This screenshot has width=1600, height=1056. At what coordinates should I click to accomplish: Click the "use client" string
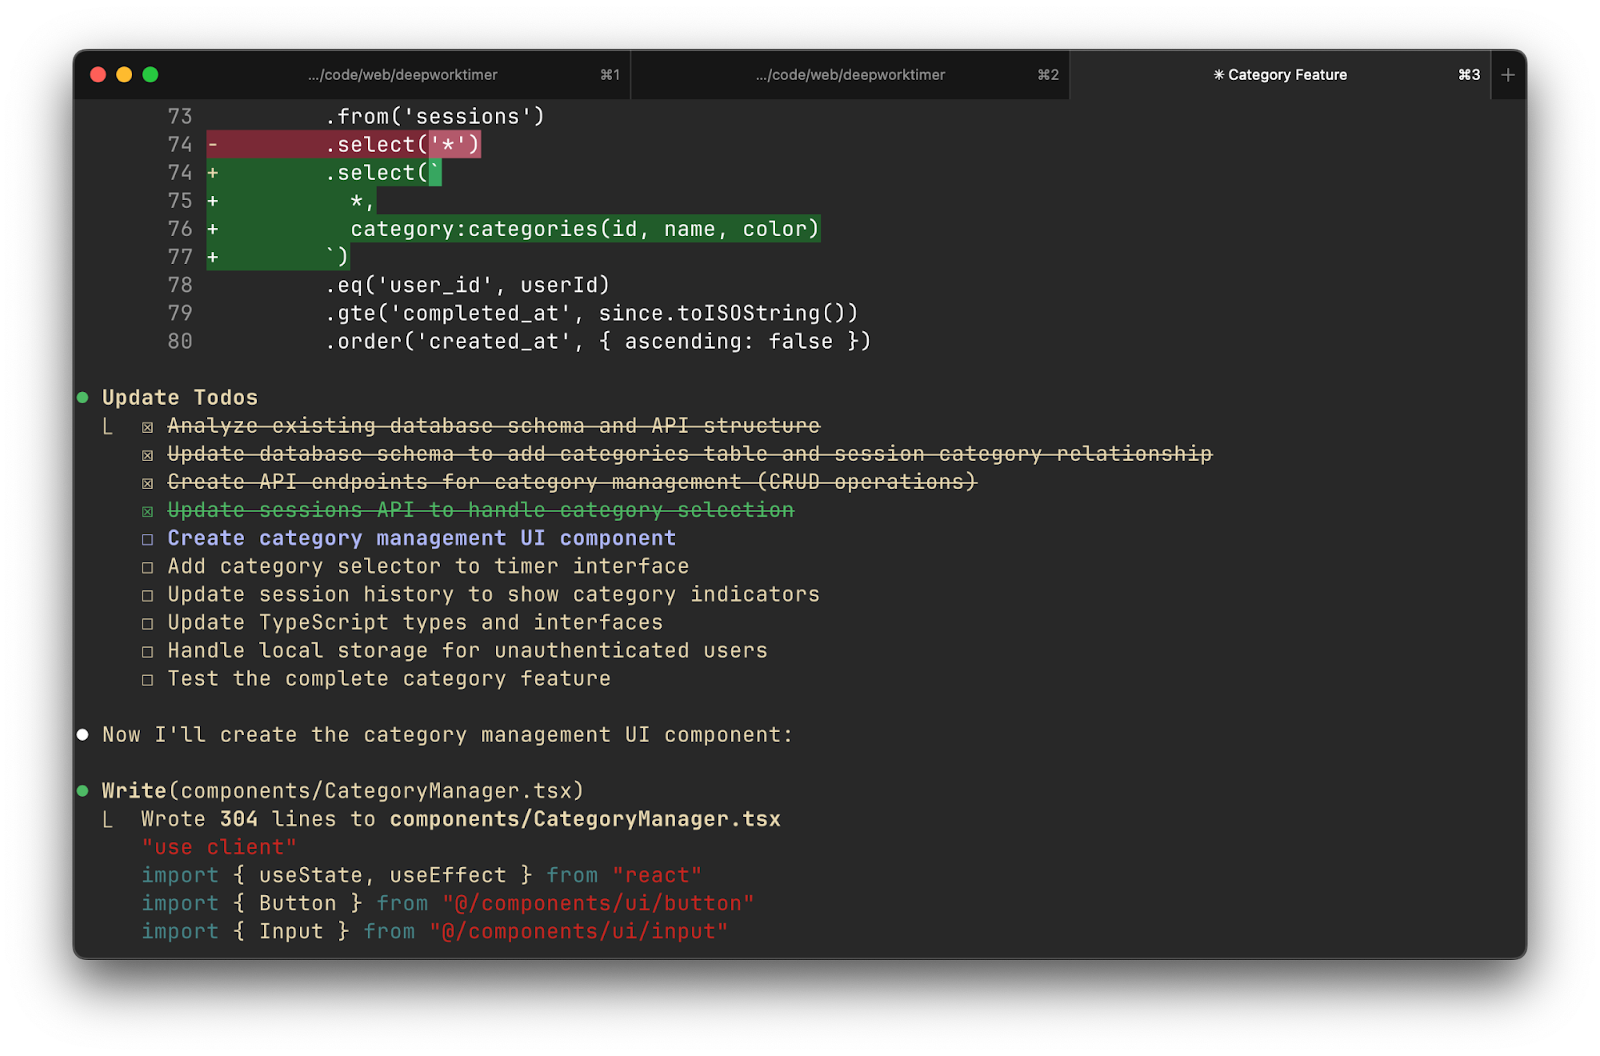219,848
